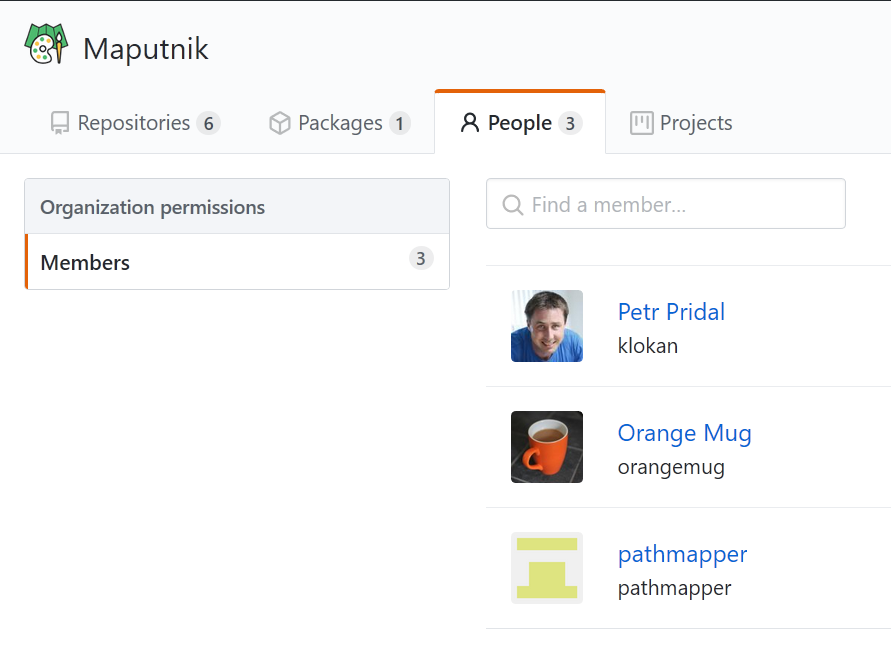The image size is (891, 653).
Task: Select Members in Organization permissions
Action: (x=237, y=262)
